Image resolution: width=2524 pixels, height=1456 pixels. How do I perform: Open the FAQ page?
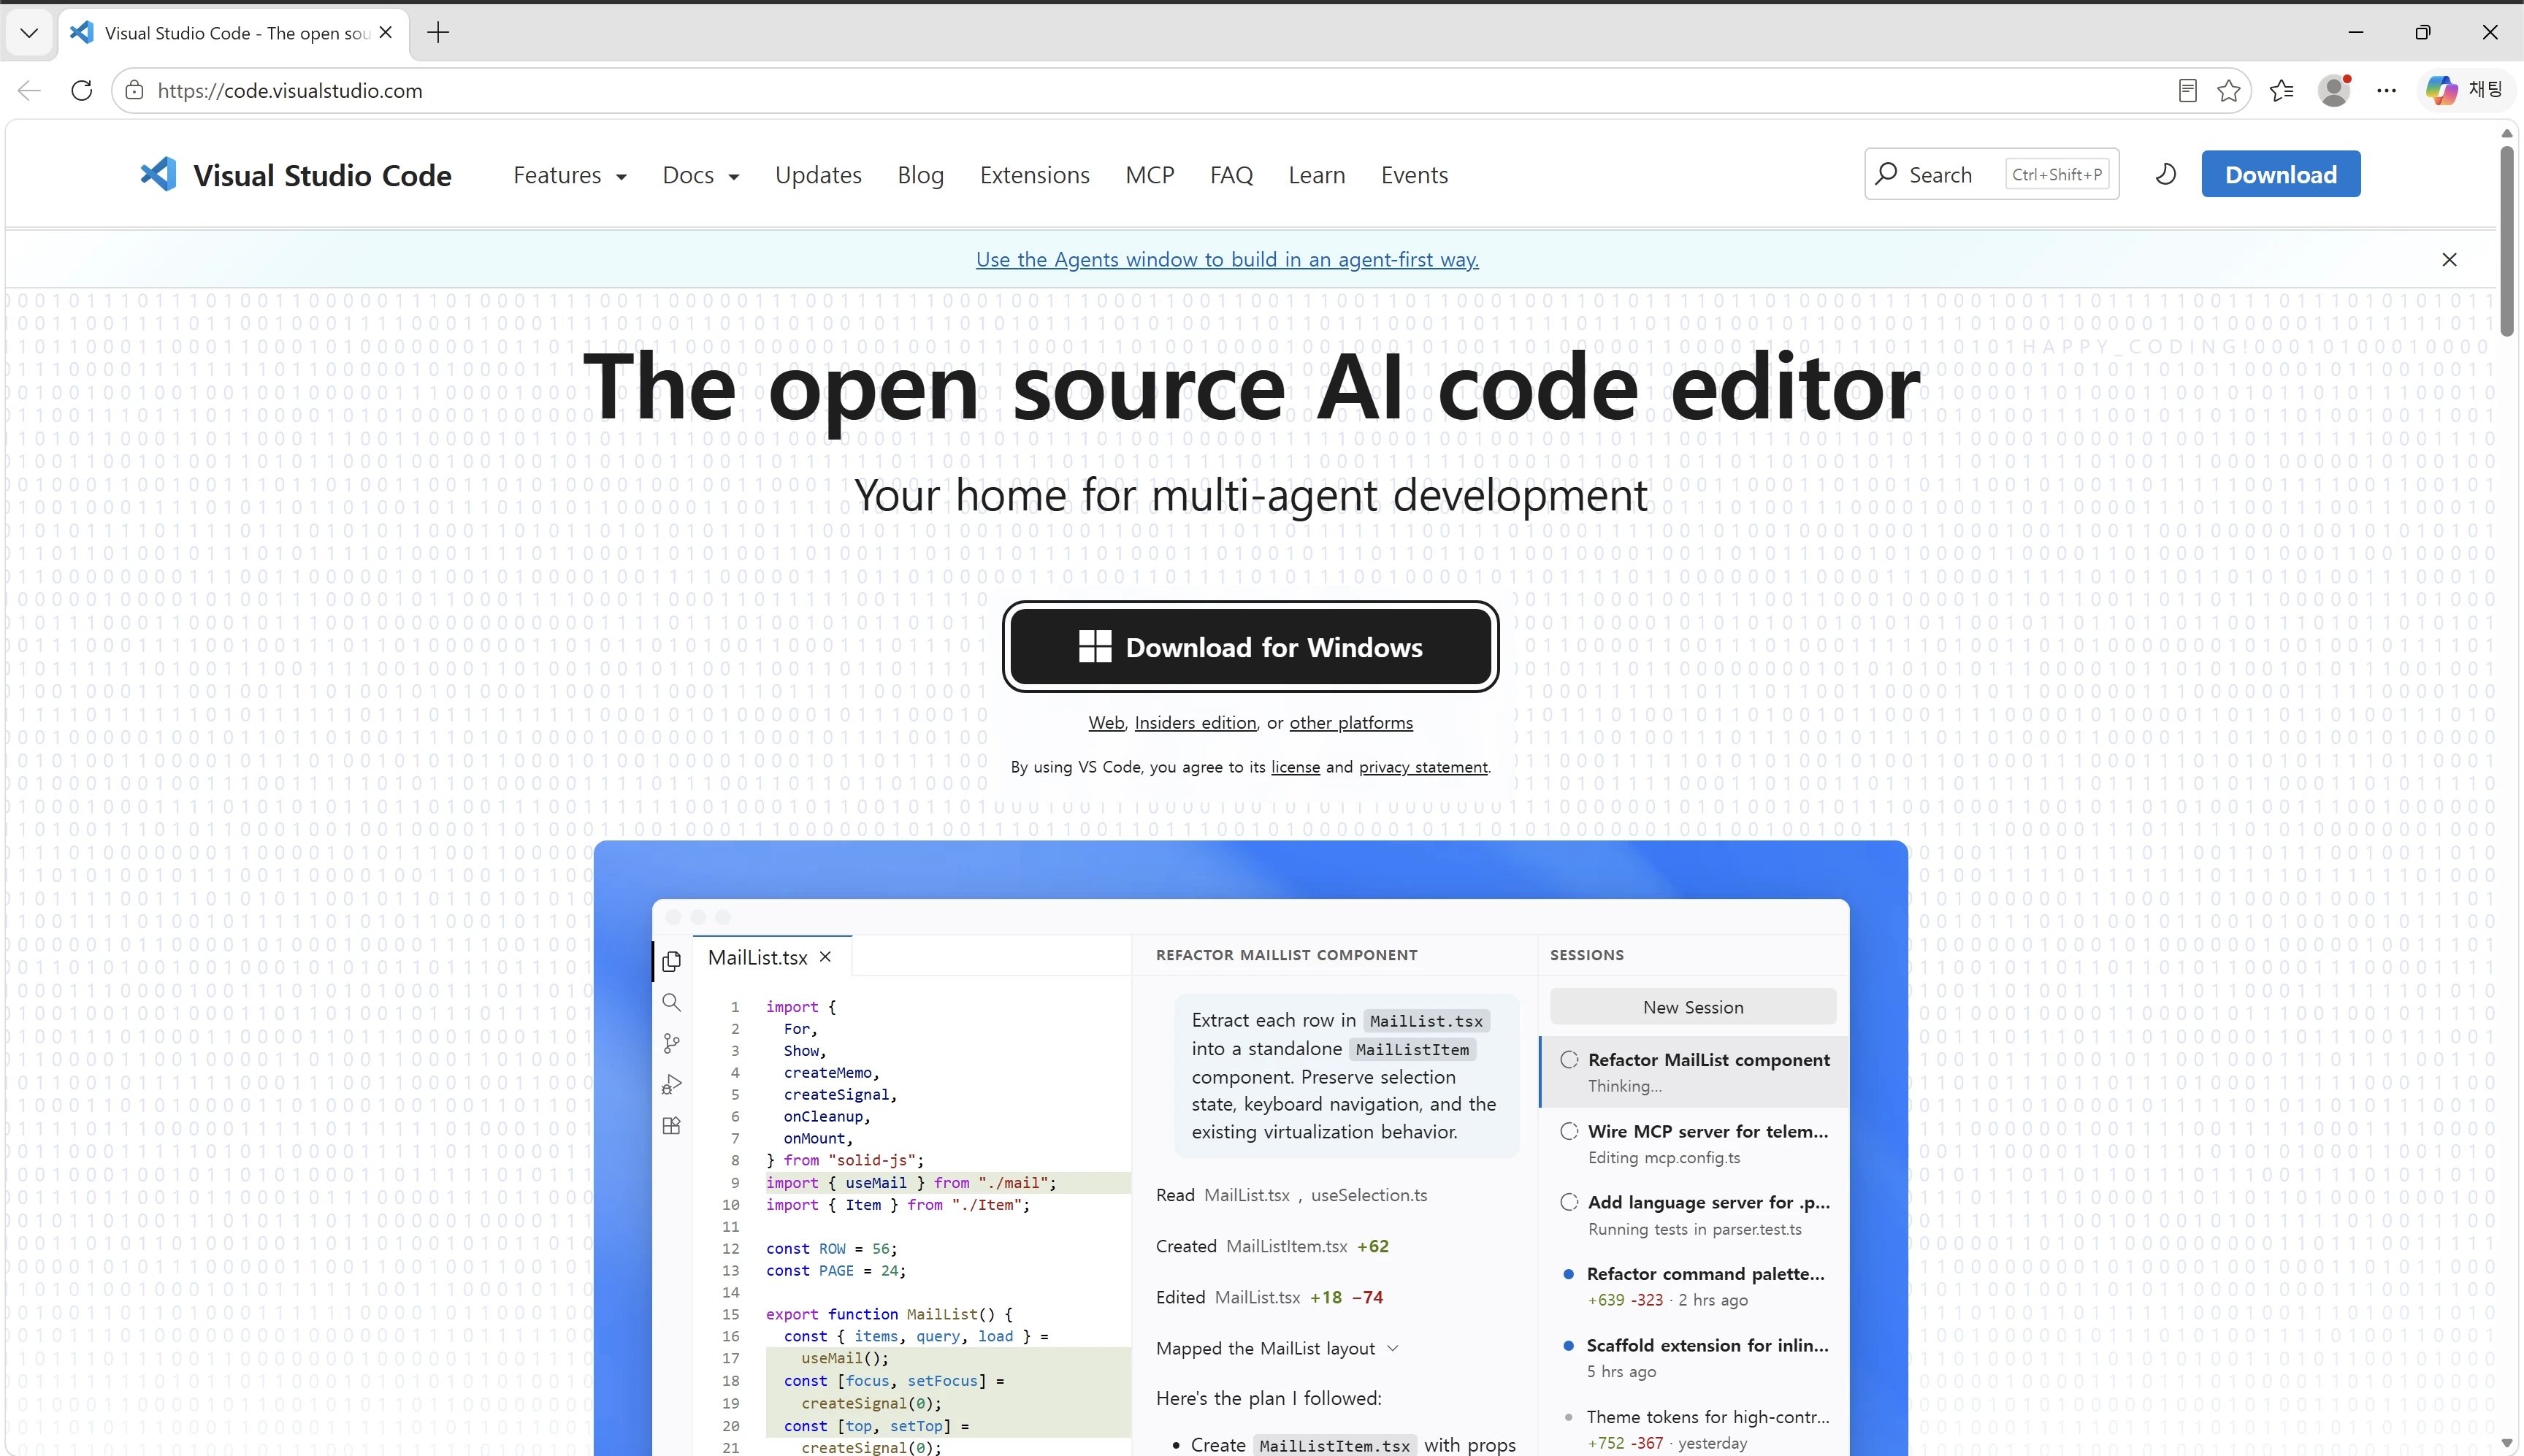[x=1231, y=175]
